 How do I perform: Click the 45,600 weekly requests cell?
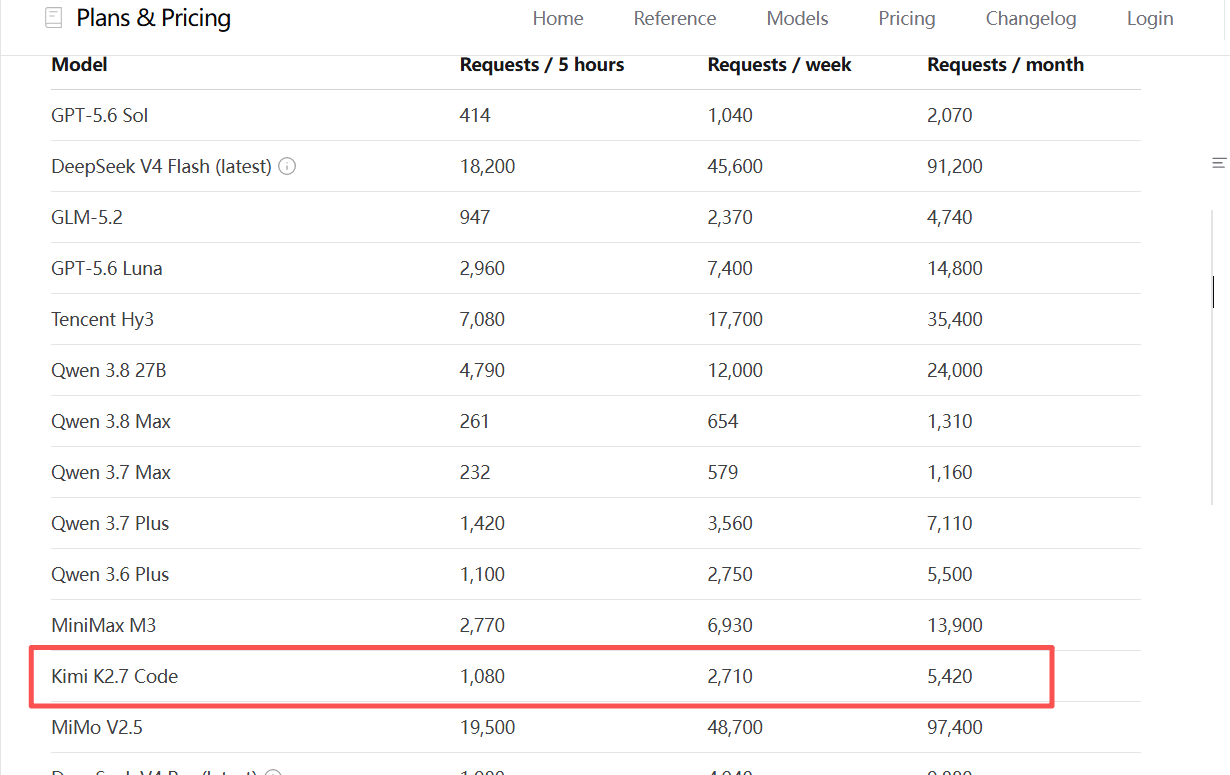coord(735,166)
